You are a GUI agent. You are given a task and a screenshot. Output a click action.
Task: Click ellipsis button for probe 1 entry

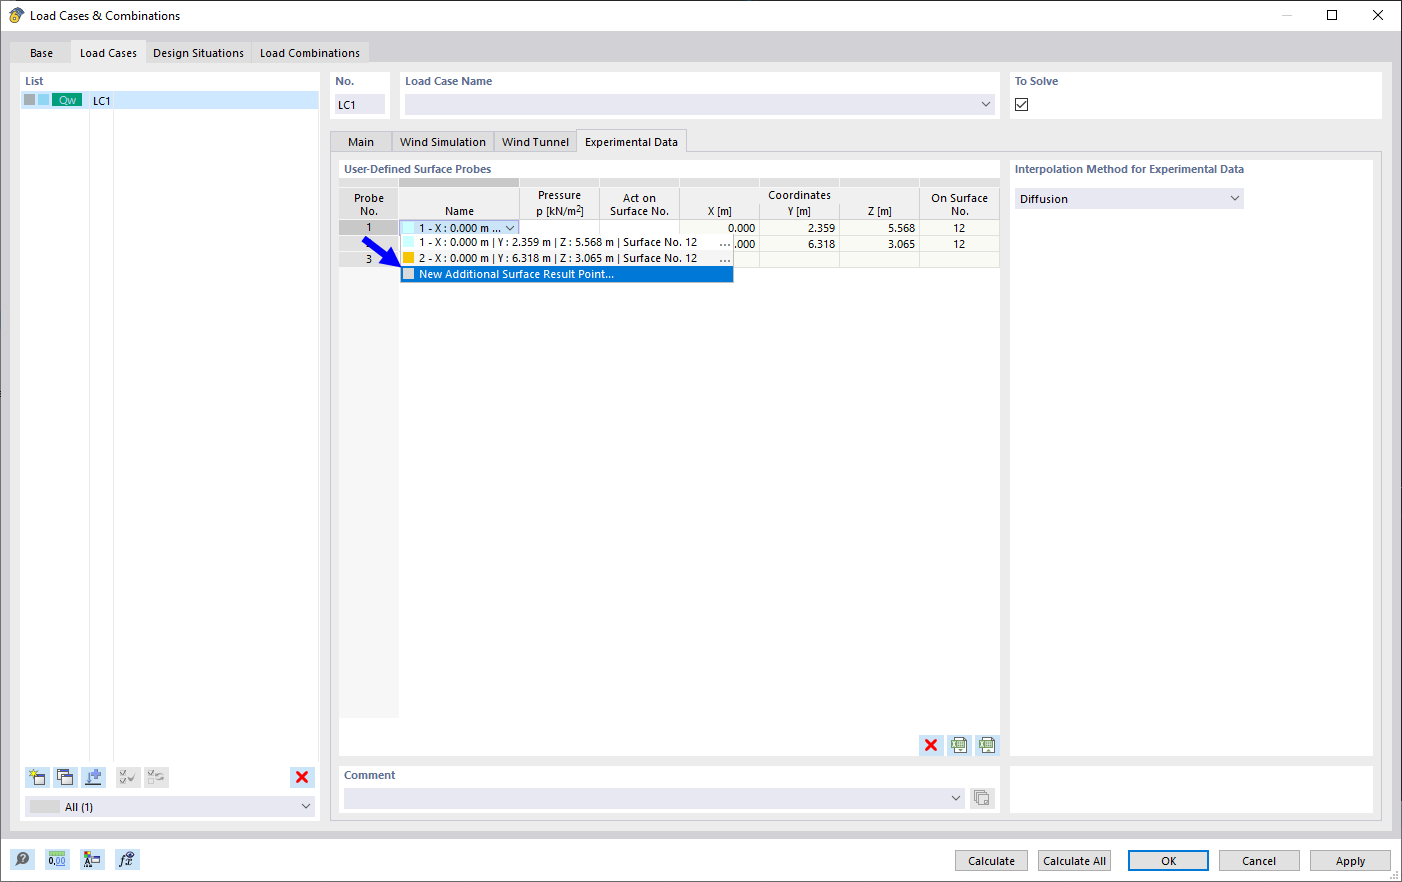725,243
